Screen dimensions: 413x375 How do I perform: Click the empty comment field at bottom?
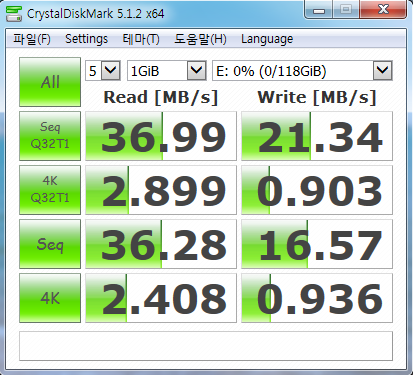coord(206,346)
